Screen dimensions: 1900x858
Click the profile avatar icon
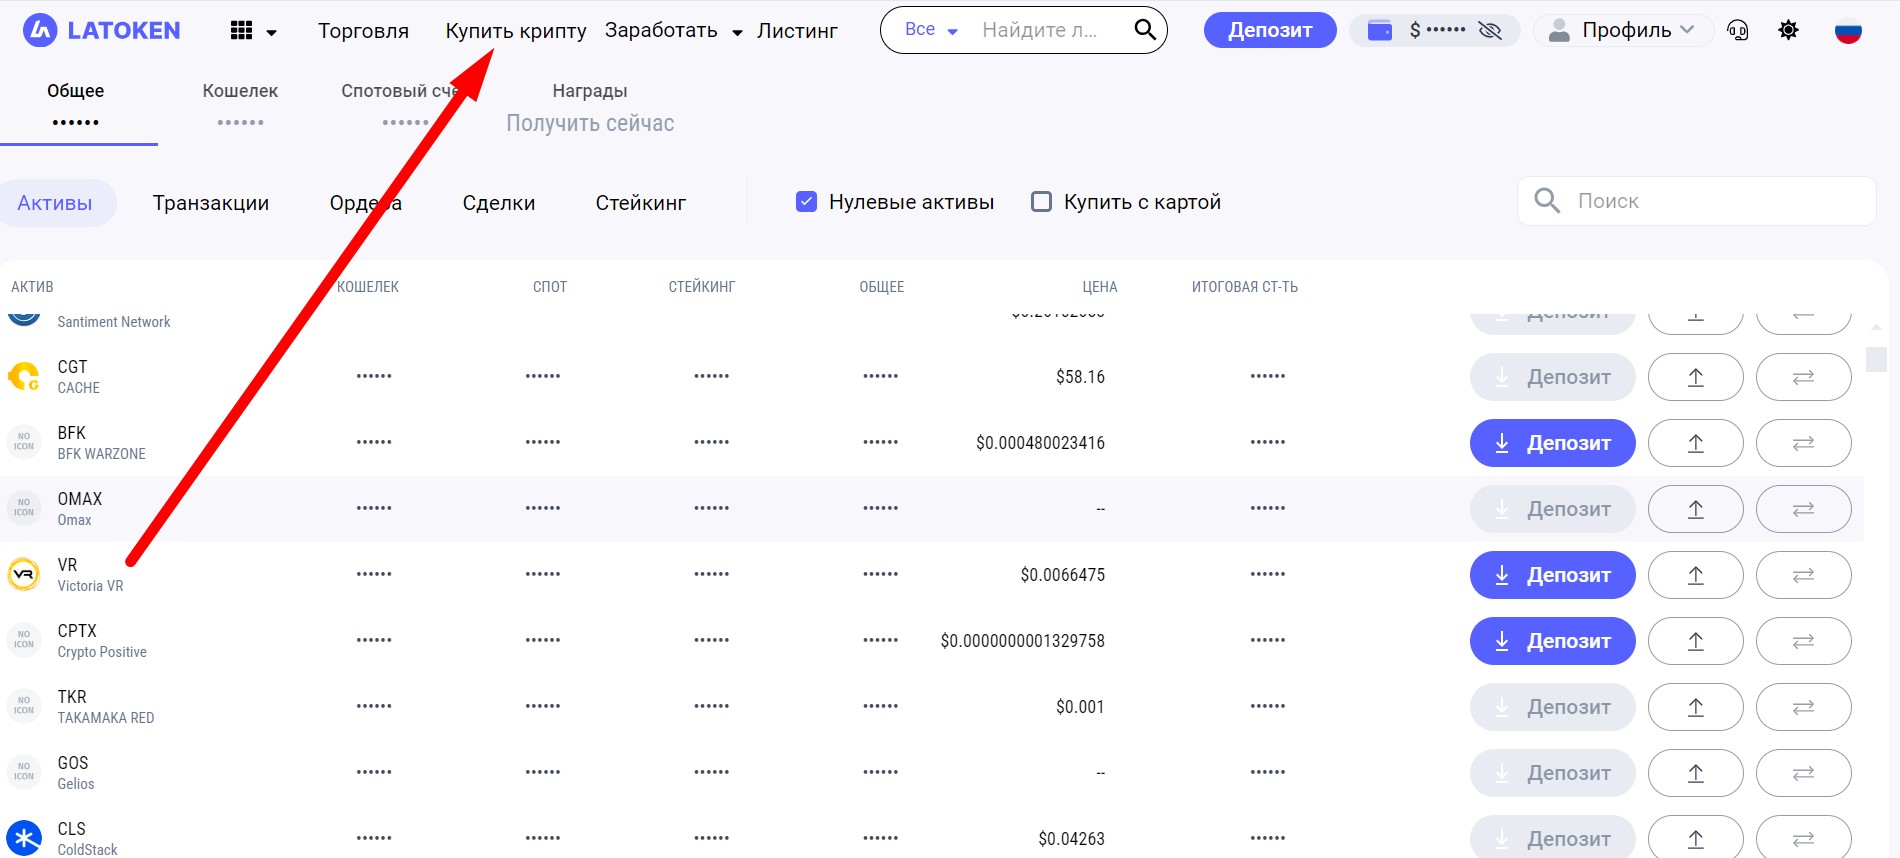[x=1559, y=31]
